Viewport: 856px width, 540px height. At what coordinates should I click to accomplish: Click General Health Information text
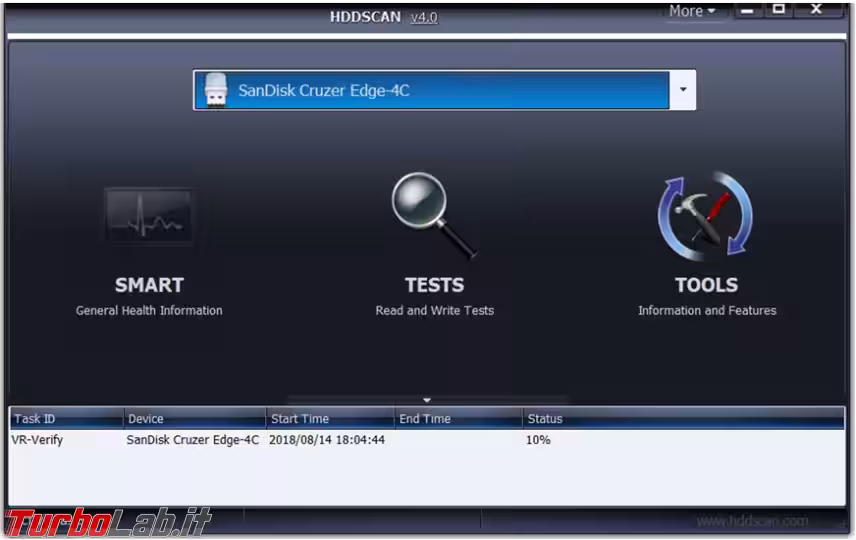[x=149, y=311]
